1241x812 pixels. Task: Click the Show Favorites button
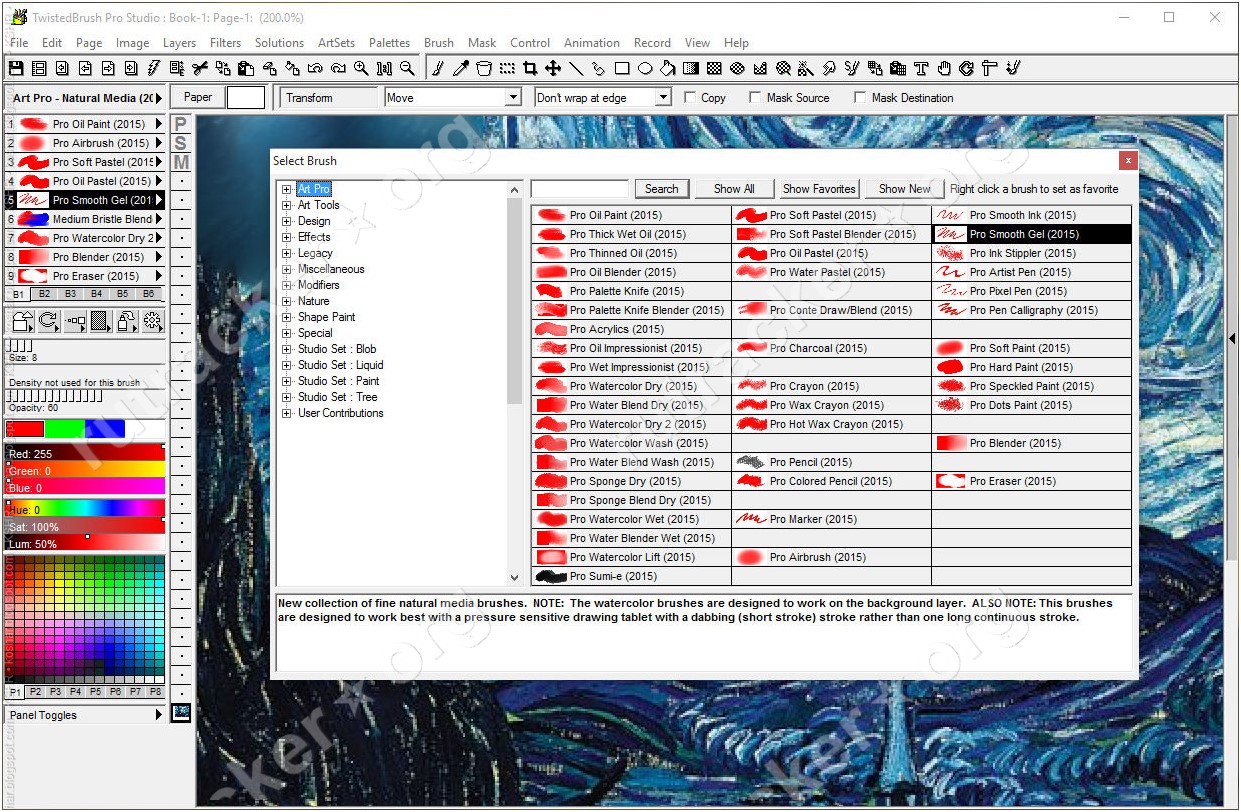tap(819, 189)
